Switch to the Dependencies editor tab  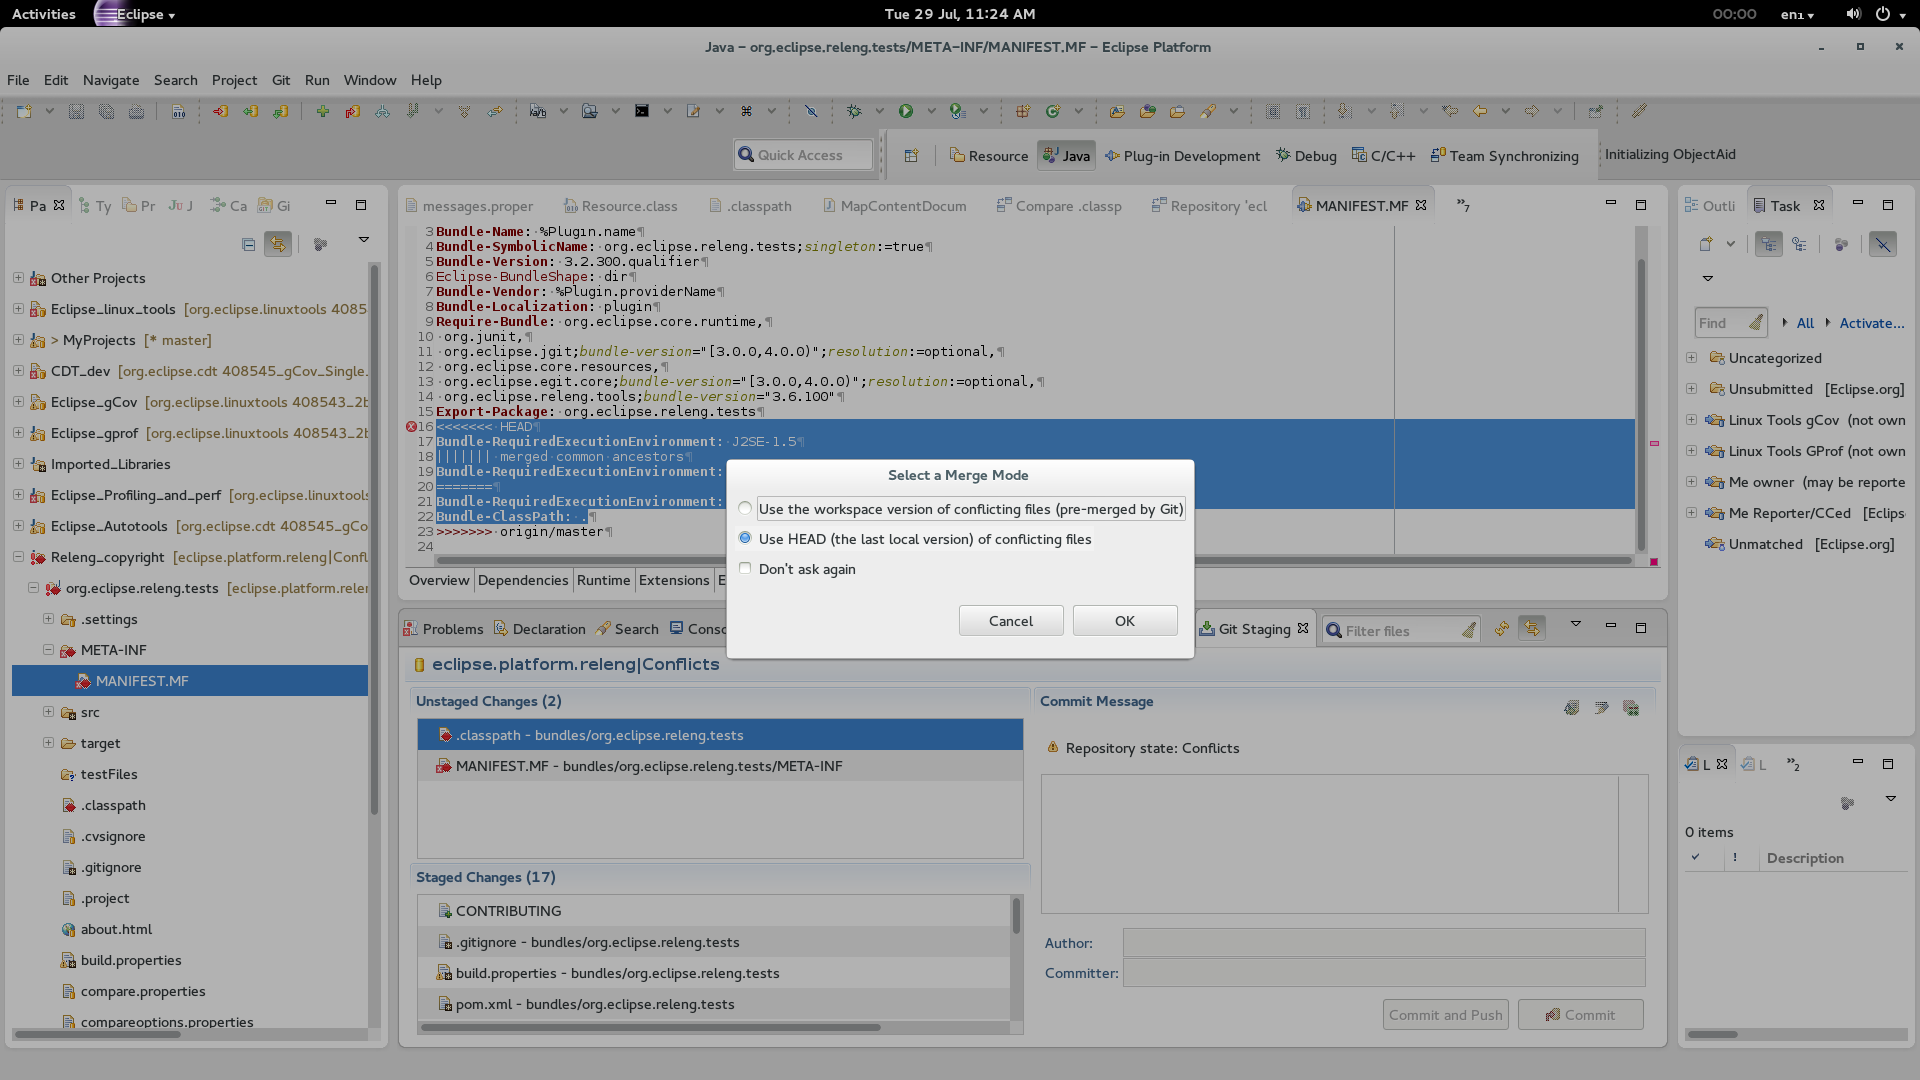click(x=522, y=580)
